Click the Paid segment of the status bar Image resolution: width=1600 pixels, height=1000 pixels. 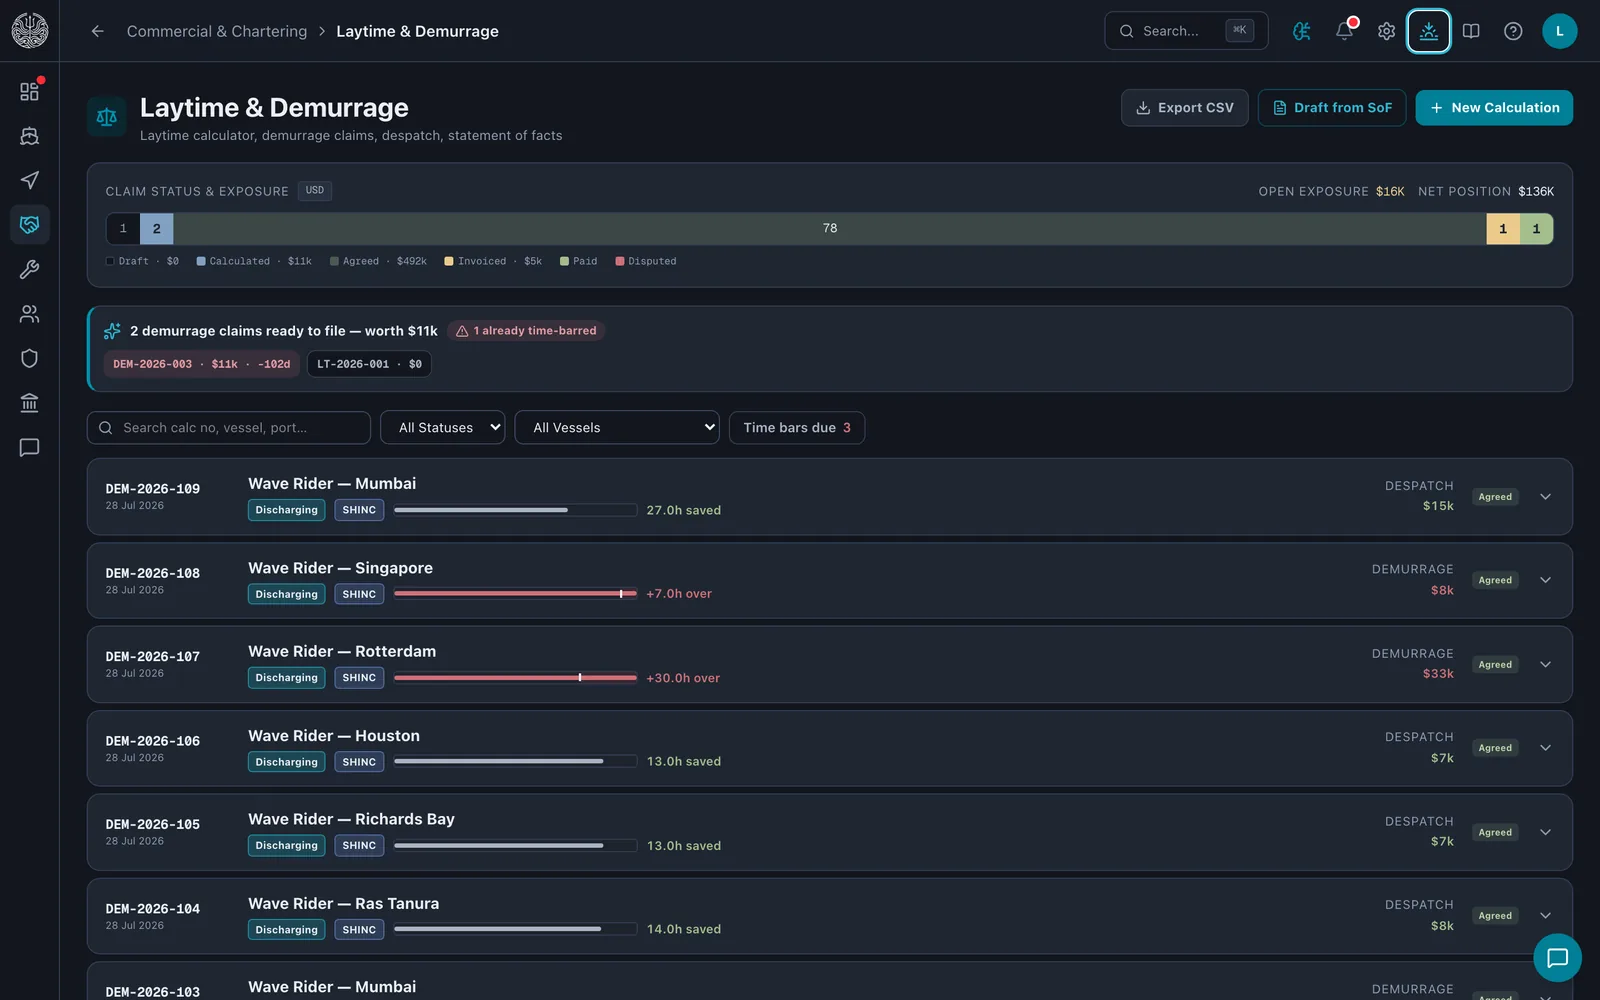1537,229
